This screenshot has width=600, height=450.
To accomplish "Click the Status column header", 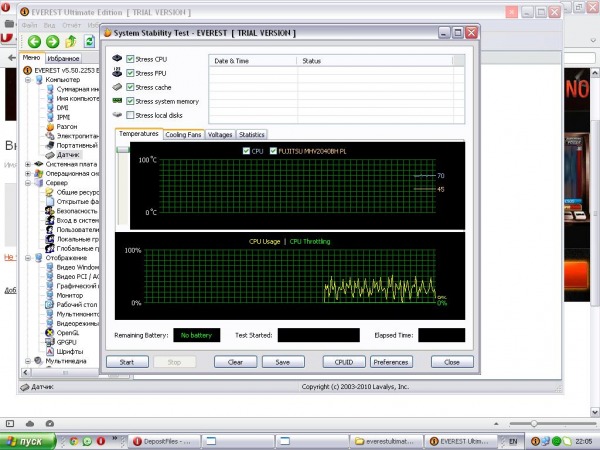I will (375, 61).
